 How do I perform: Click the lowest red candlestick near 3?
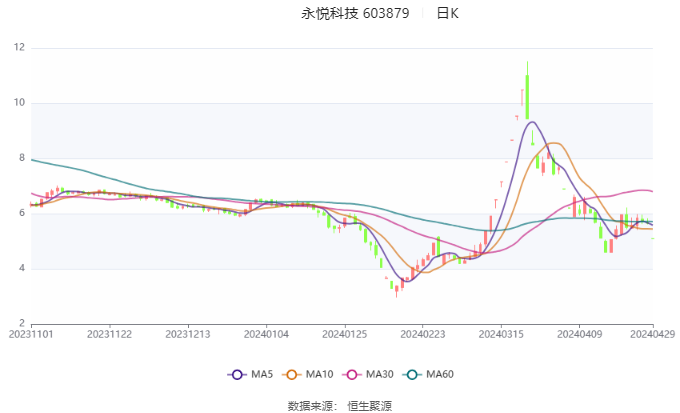coord(396,290)
